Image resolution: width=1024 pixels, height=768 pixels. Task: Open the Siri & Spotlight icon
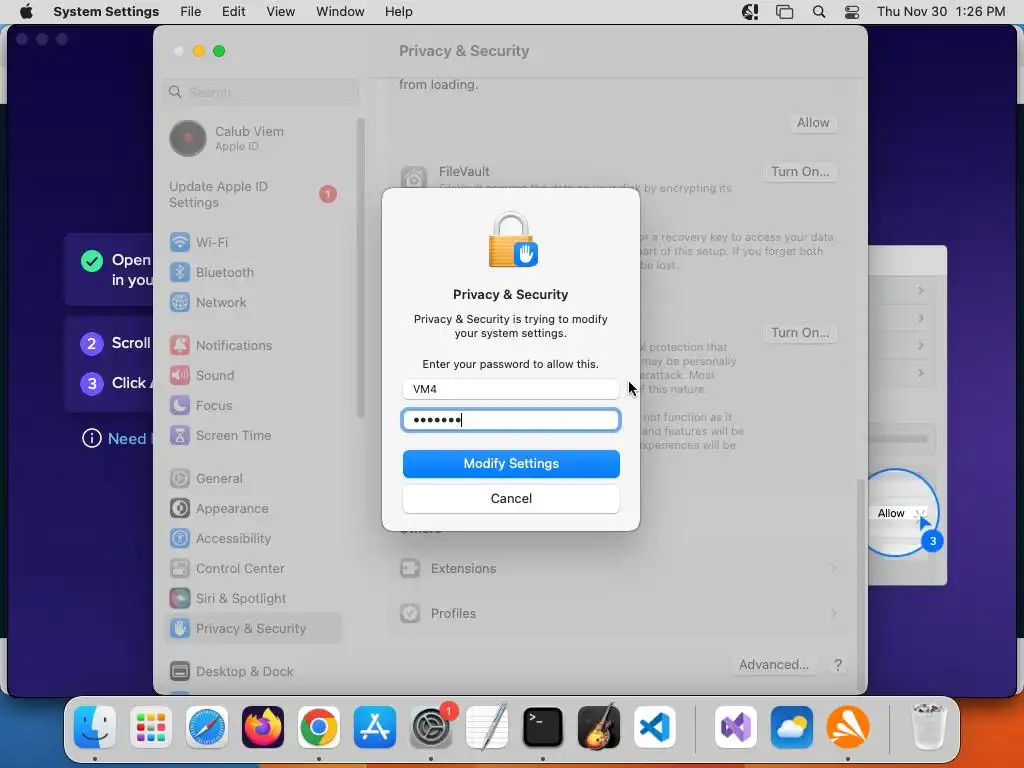coord(180,599)
